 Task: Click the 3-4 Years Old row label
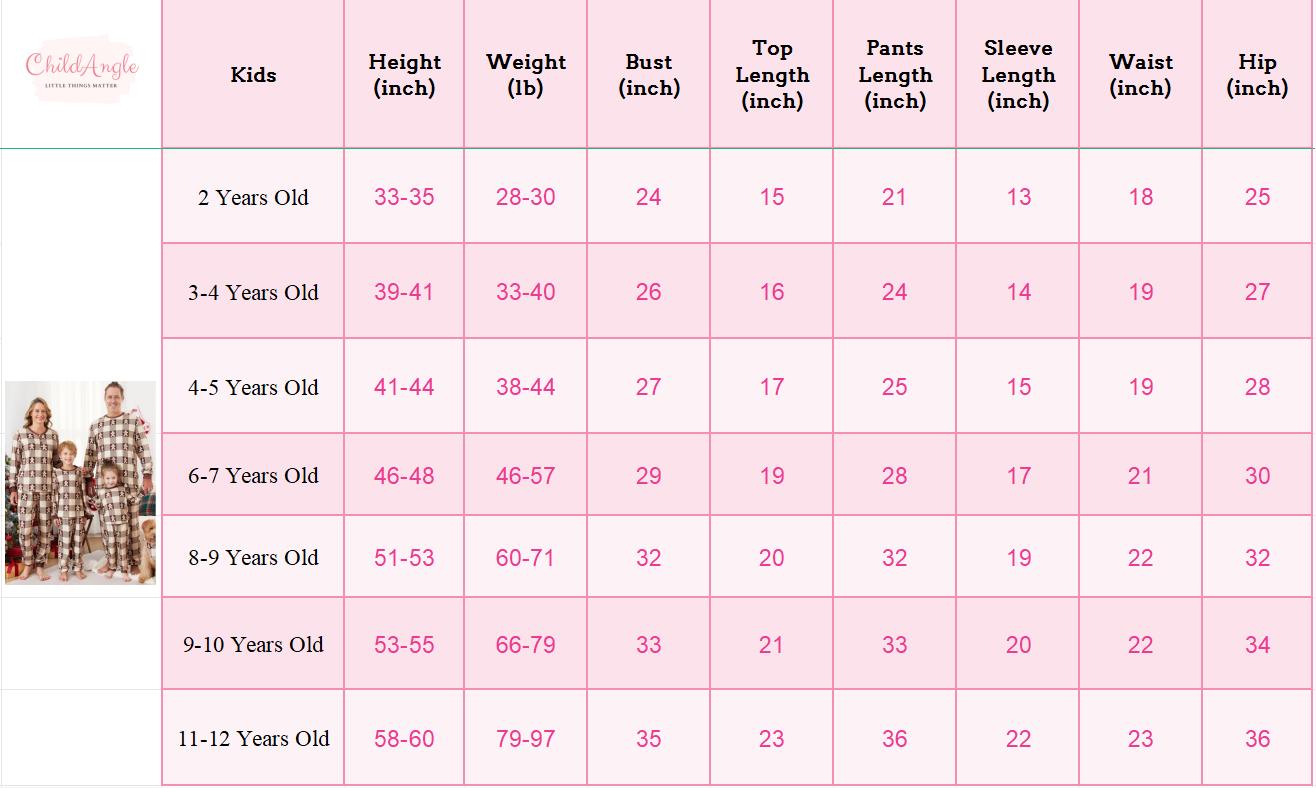coord(253,292)
